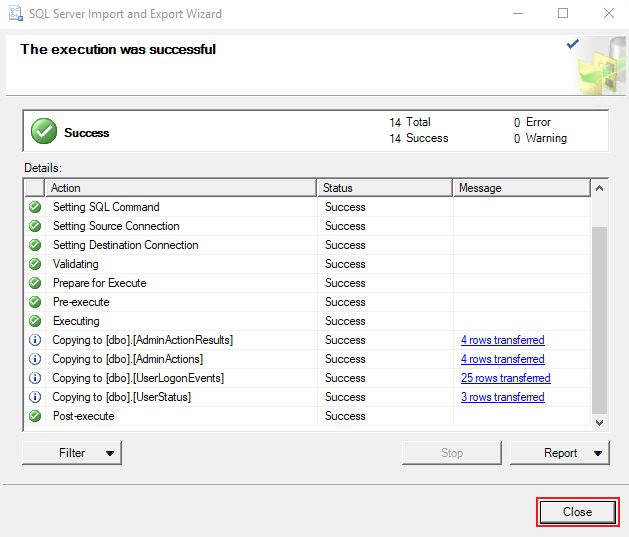Open the Report dropdown button

560,453
